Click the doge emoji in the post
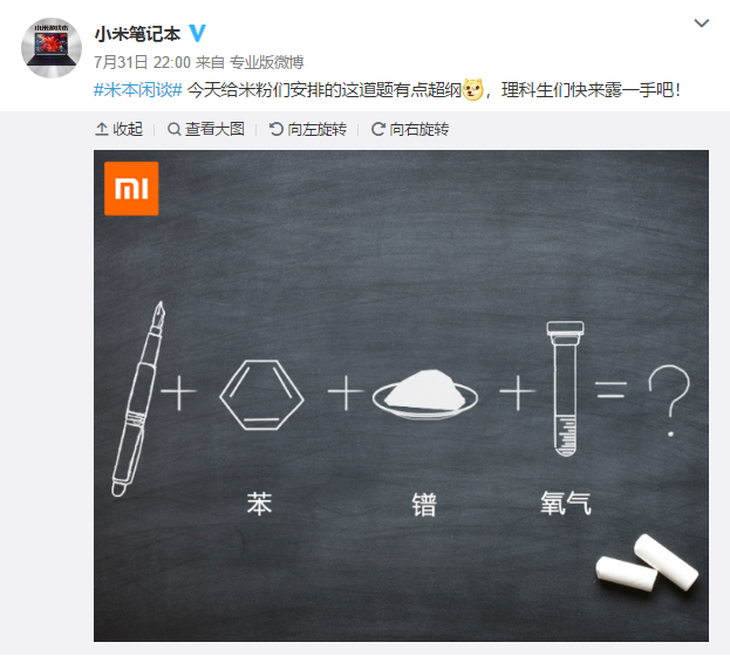Image resolution: width=730 pixels, height=656 pixels. [473, 89]
